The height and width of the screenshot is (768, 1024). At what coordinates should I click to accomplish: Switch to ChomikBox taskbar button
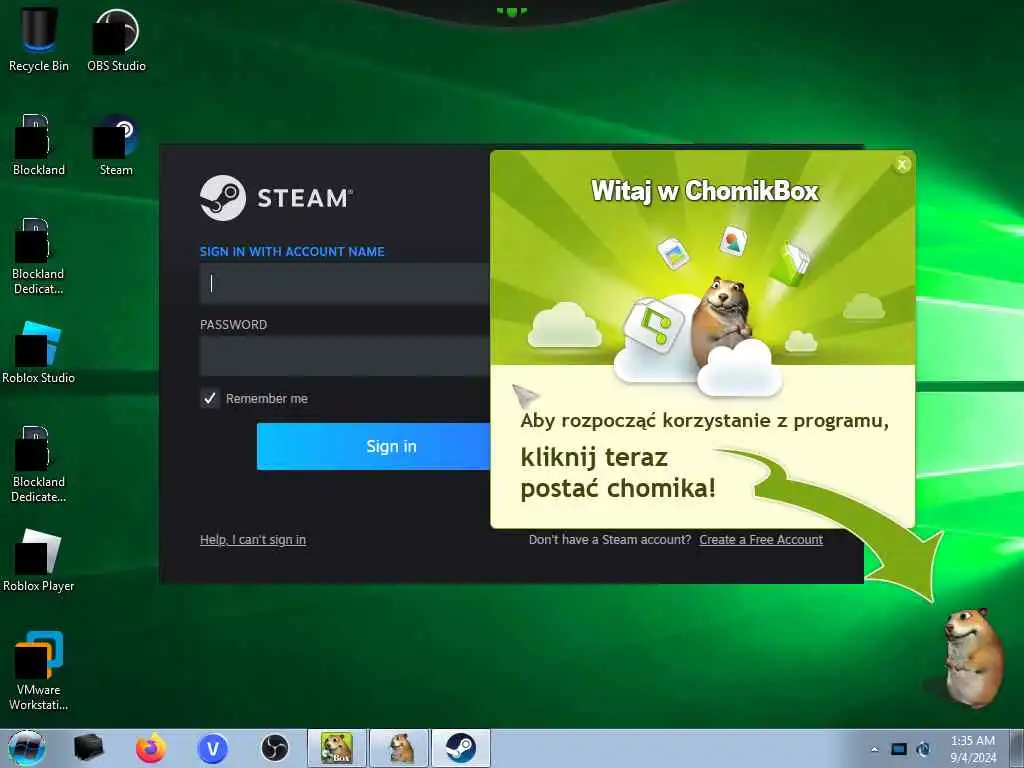pos(337,748)
